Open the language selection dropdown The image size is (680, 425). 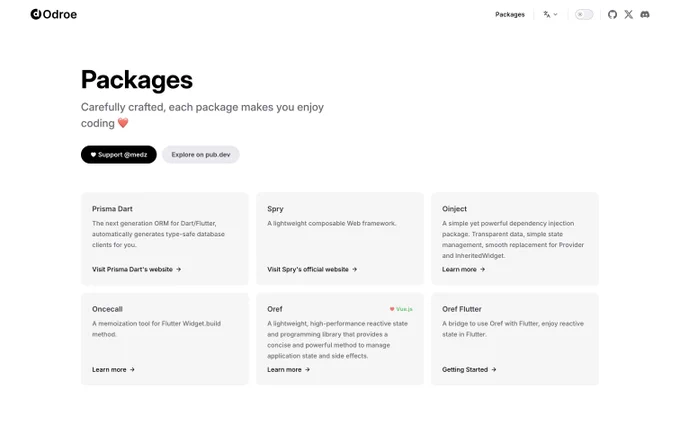[550, 14]
